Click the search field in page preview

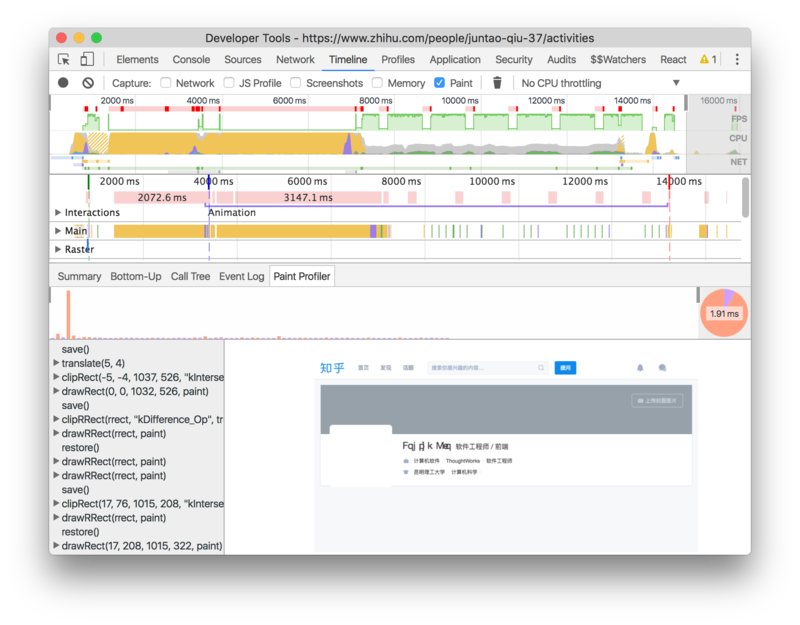(x=488, y=368)
